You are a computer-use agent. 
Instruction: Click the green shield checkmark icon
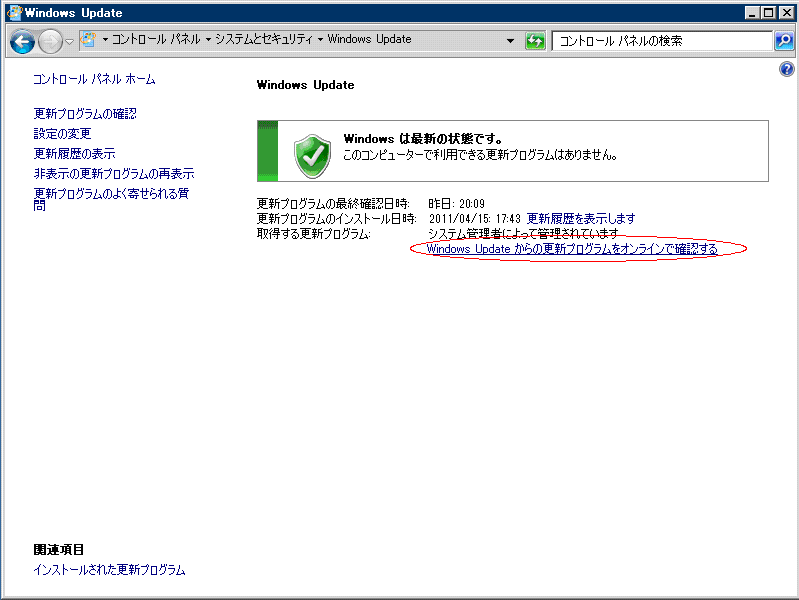click(x=312, y=156)
